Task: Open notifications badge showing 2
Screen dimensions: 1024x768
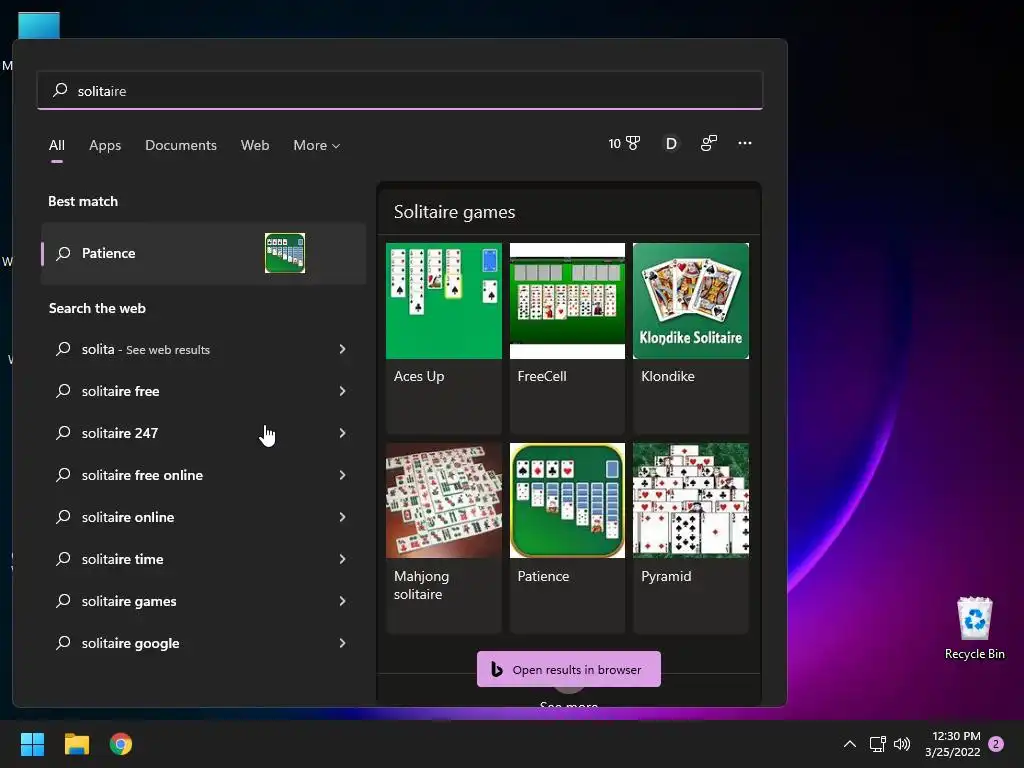Action: pyautogui.click(x=996, y=744)
